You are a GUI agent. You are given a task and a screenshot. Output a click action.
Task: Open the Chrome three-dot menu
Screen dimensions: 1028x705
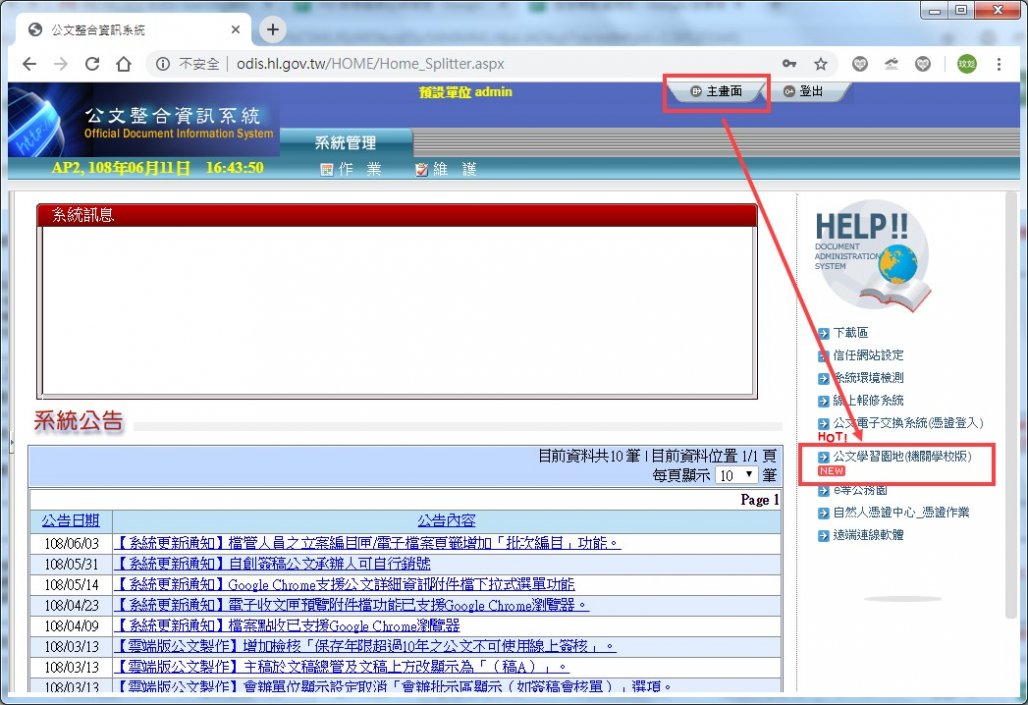click(998, 64)
